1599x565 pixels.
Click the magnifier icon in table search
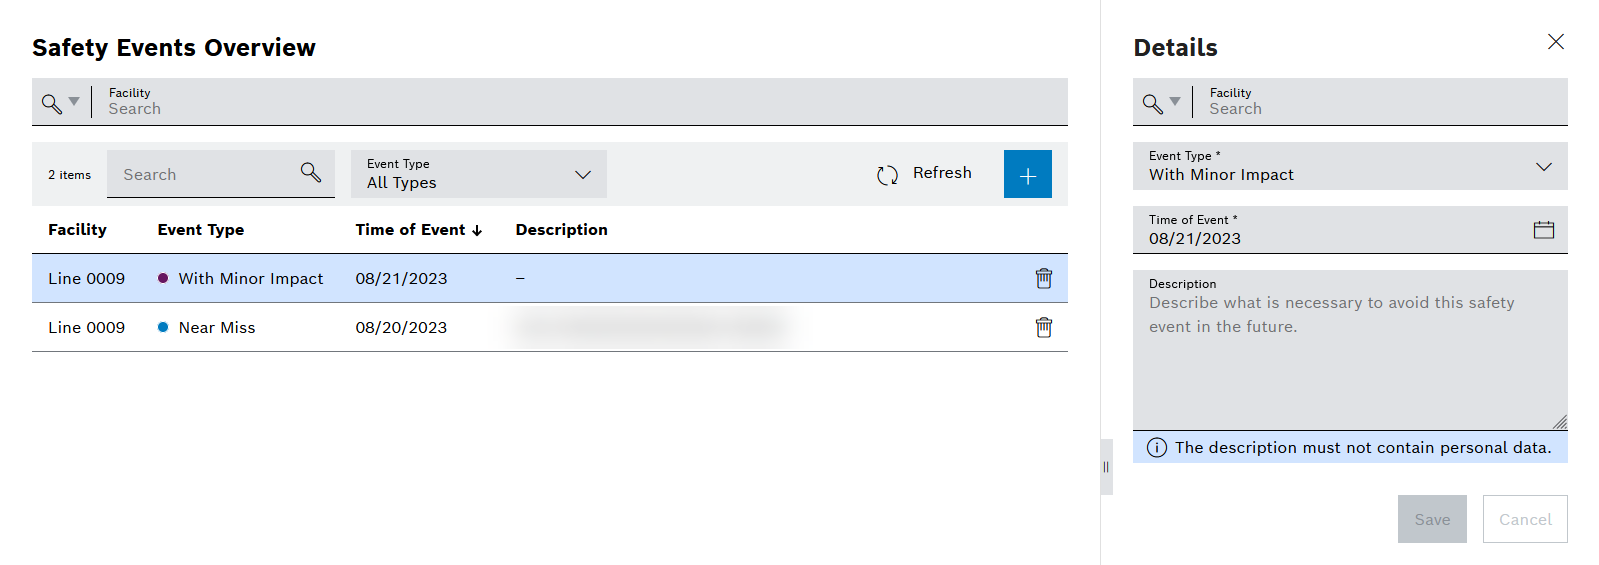tap(311, 173)
